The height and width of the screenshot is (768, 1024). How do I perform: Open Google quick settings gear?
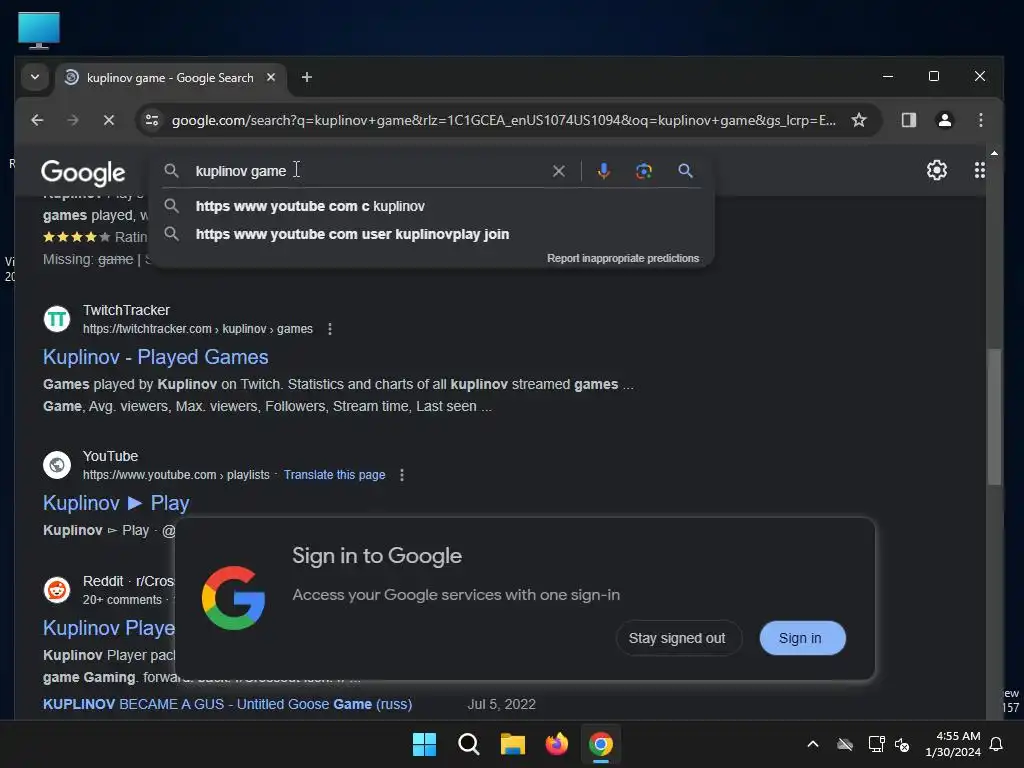coord(936,170)
